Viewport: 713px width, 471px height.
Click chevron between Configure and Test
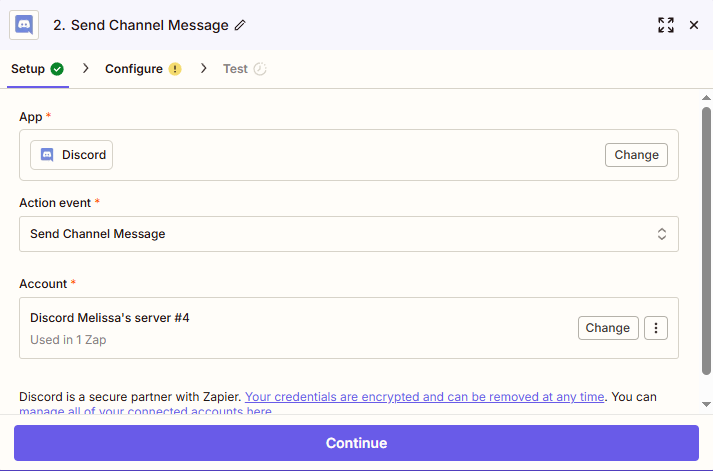(x=203, y=69)
